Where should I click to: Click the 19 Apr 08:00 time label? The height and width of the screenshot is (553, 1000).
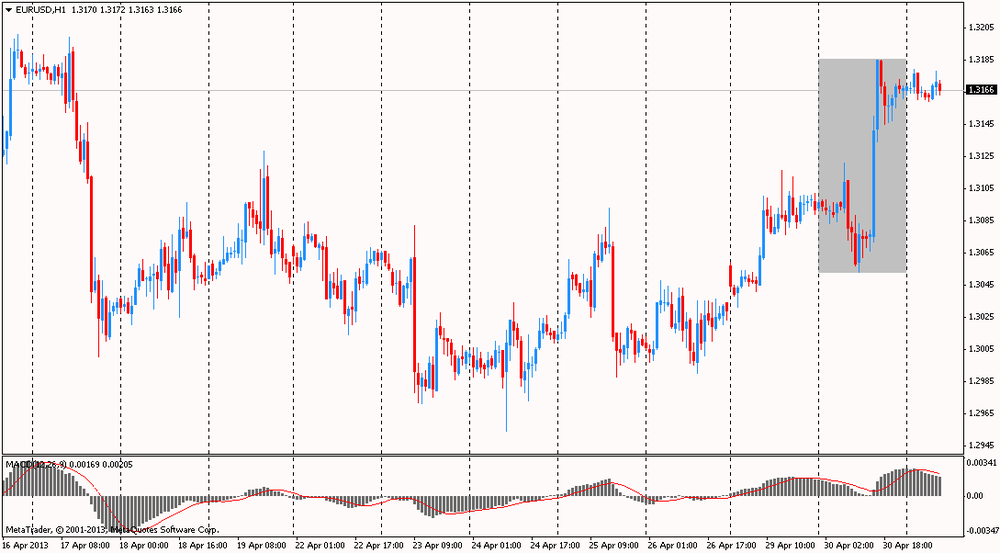(x=262, y=546)
